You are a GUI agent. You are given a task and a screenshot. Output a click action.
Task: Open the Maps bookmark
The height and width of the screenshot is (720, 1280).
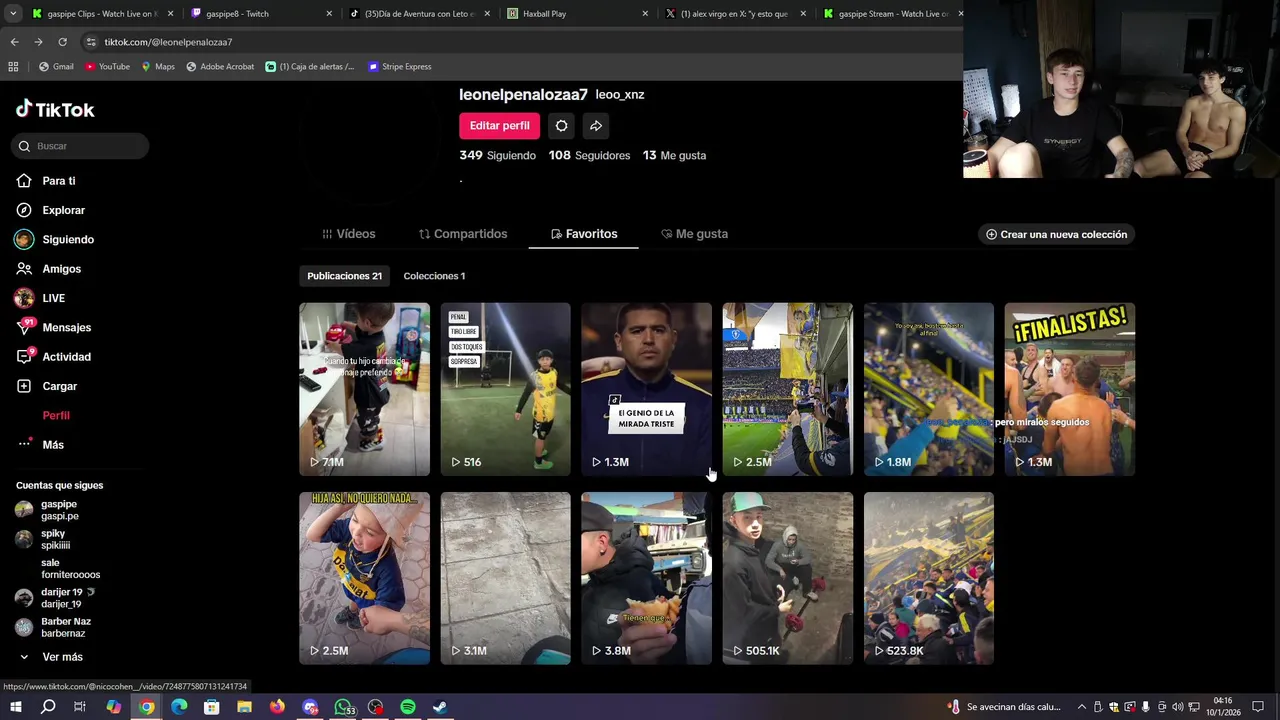158,67
